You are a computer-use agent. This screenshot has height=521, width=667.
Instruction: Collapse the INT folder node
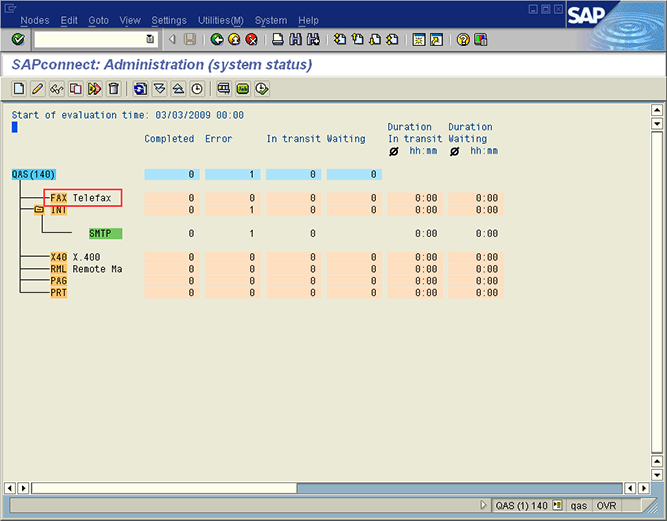click(x=39, y=209)
